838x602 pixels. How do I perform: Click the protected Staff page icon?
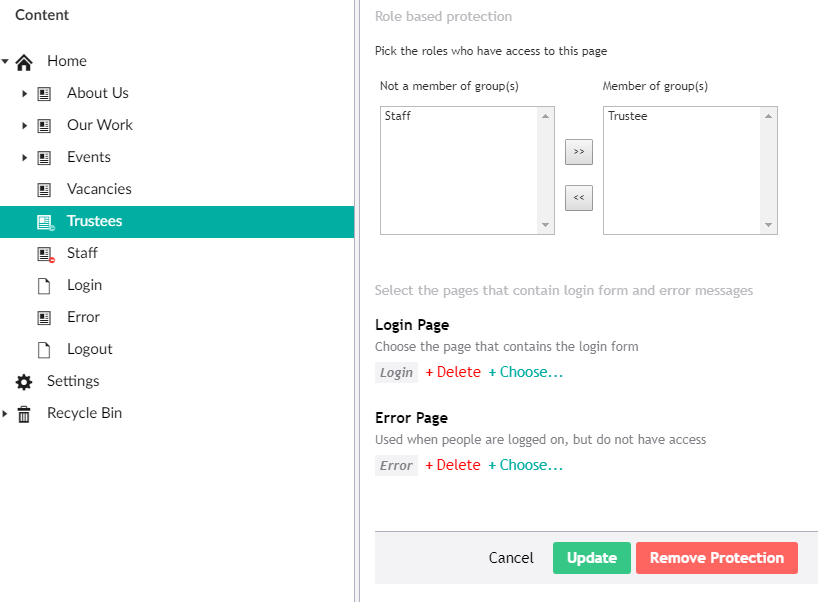[x=44, y=254]
